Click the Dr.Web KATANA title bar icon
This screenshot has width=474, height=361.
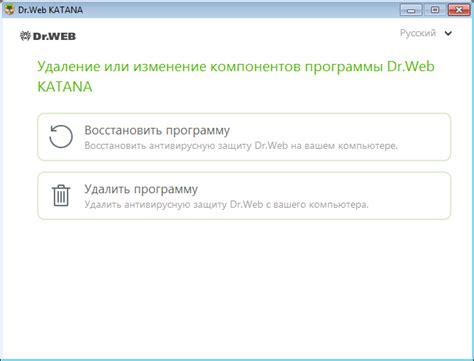click(9, 10)
